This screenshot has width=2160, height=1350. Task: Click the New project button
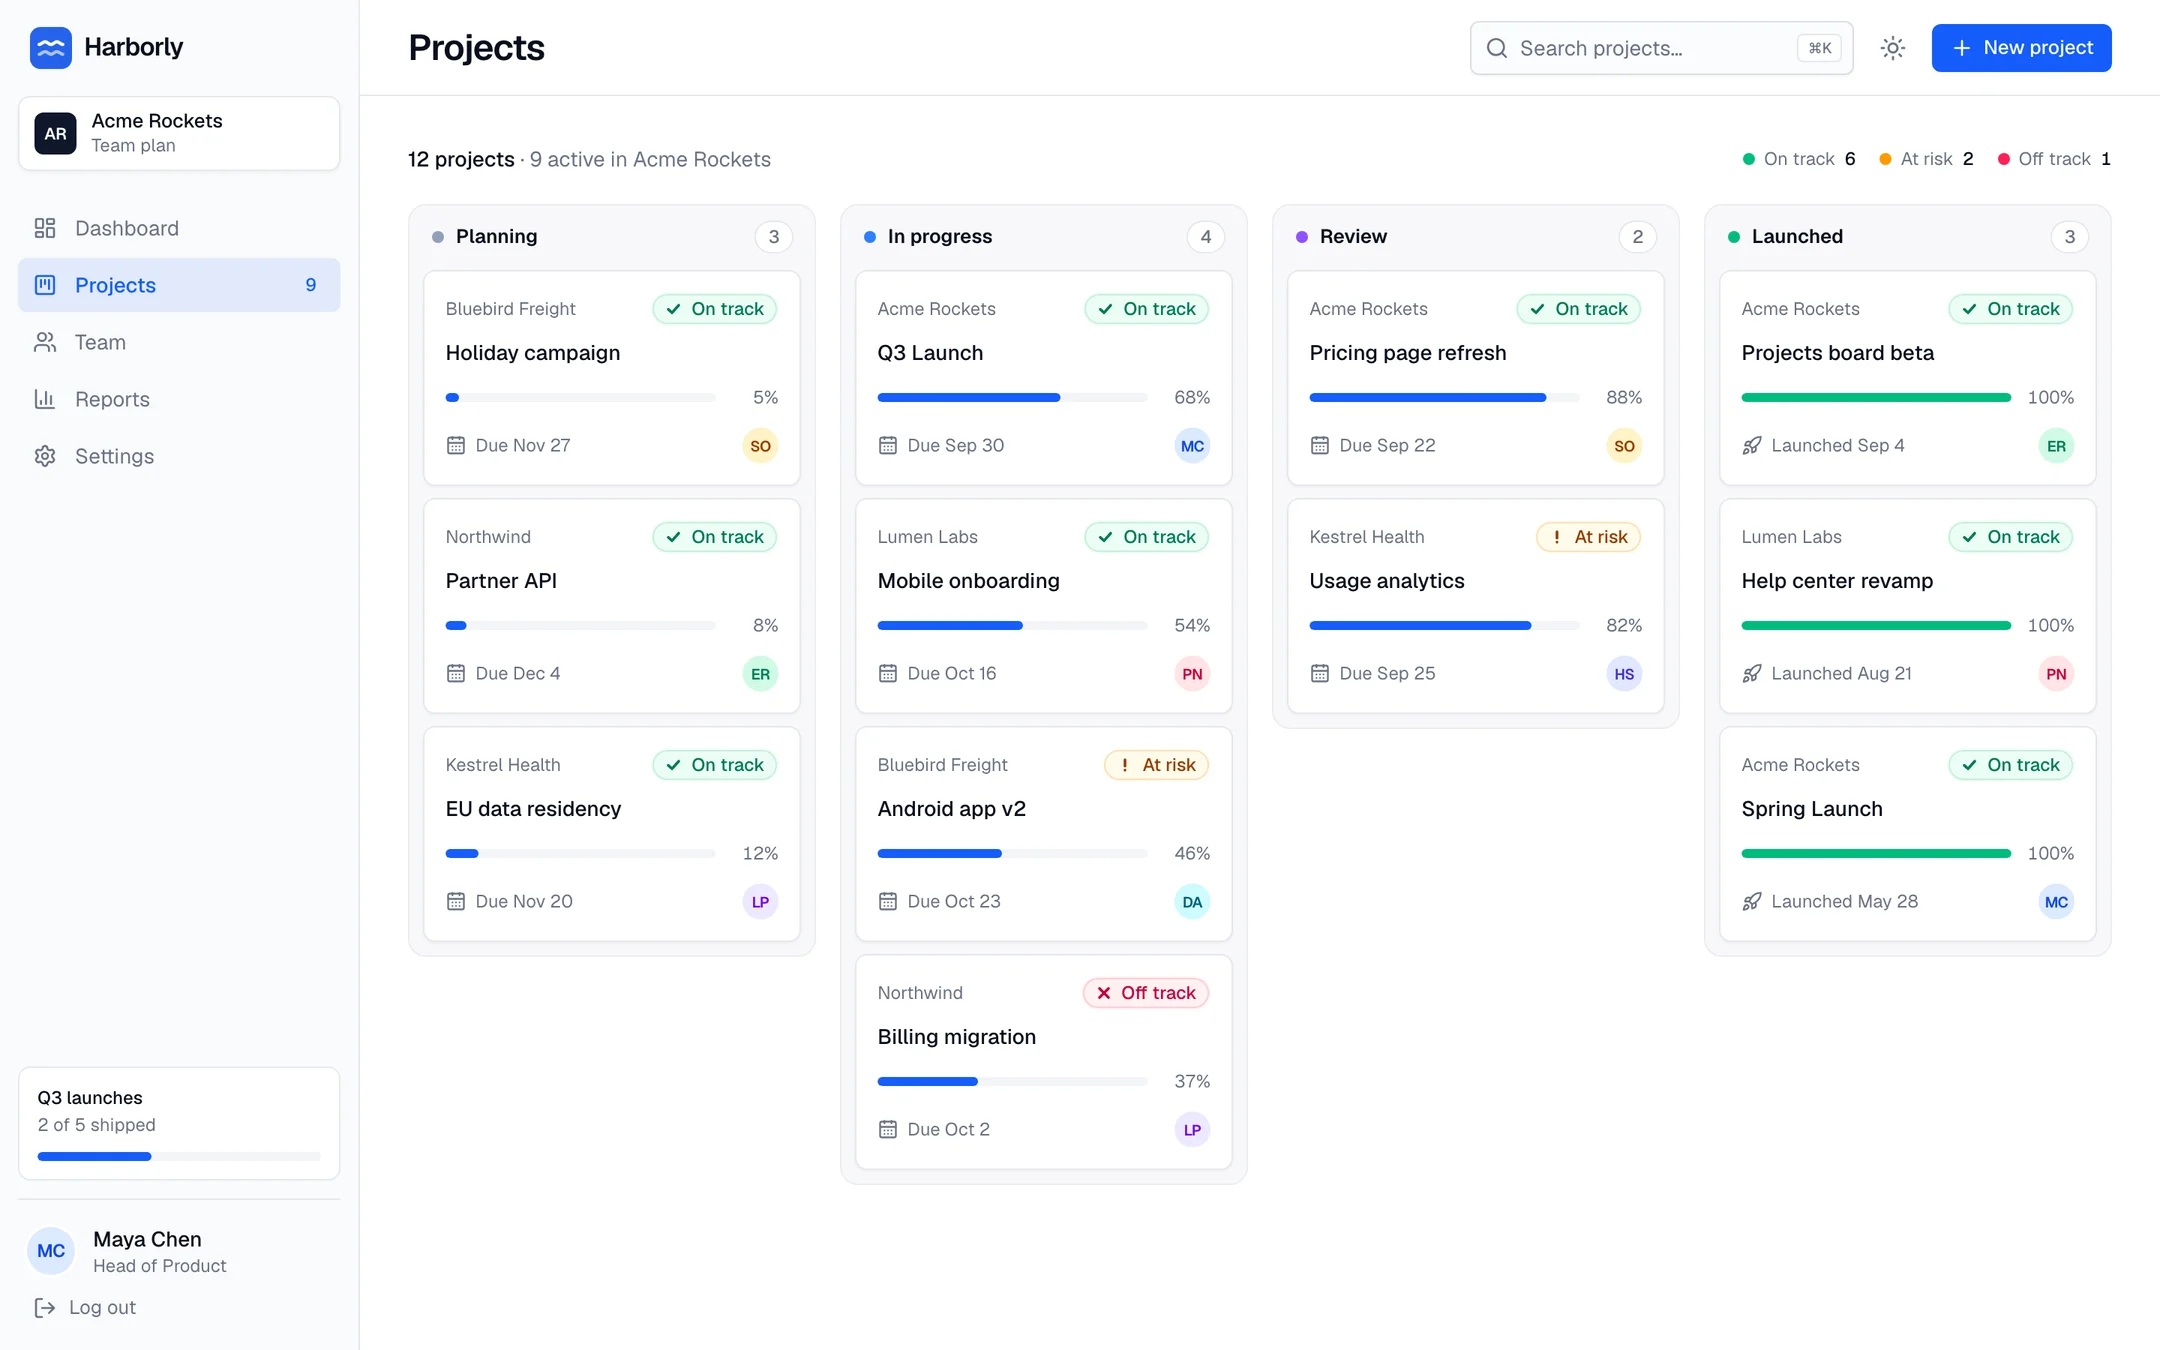pyautogui.click(x=2021, y=48)
